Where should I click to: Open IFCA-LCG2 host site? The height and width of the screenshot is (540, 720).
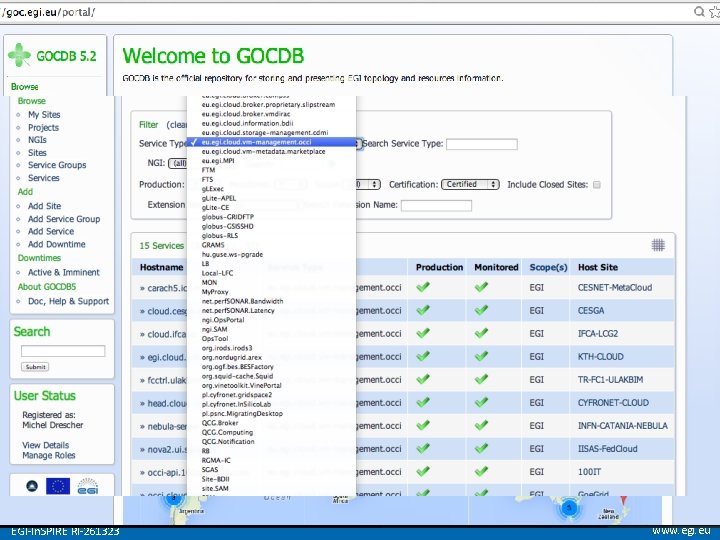598,333
